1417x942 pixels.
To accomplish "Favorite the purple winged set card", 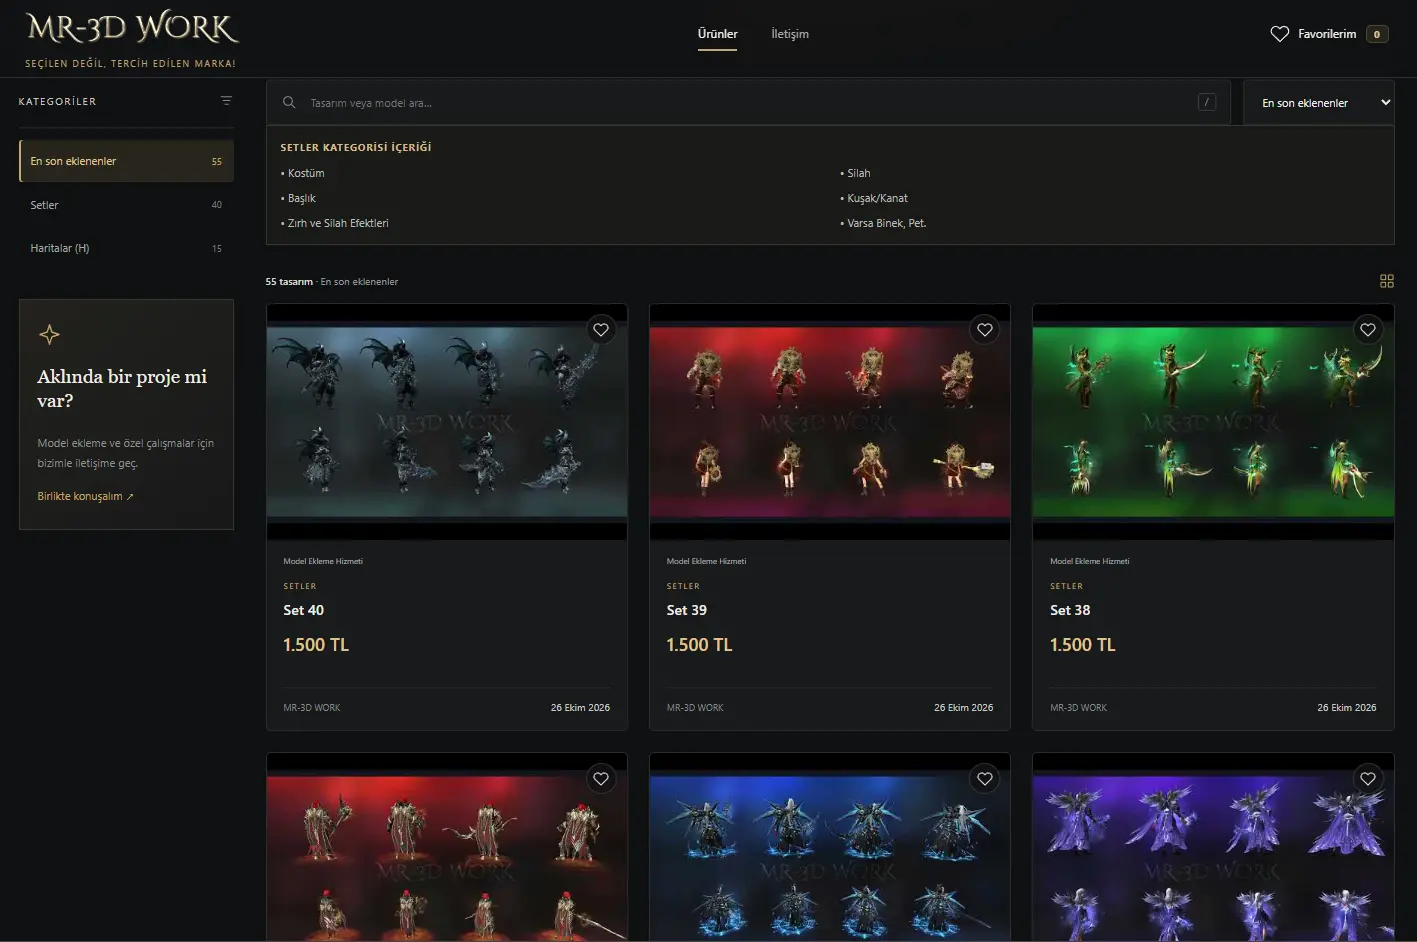I will click(x=1368, y=779).
